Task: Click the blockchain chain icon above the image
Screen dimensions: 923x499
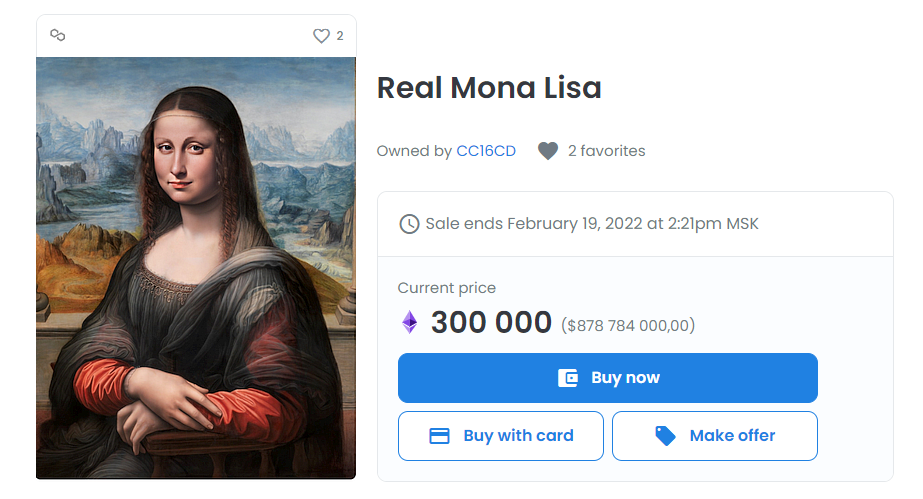Action: [x=58, y=36]
